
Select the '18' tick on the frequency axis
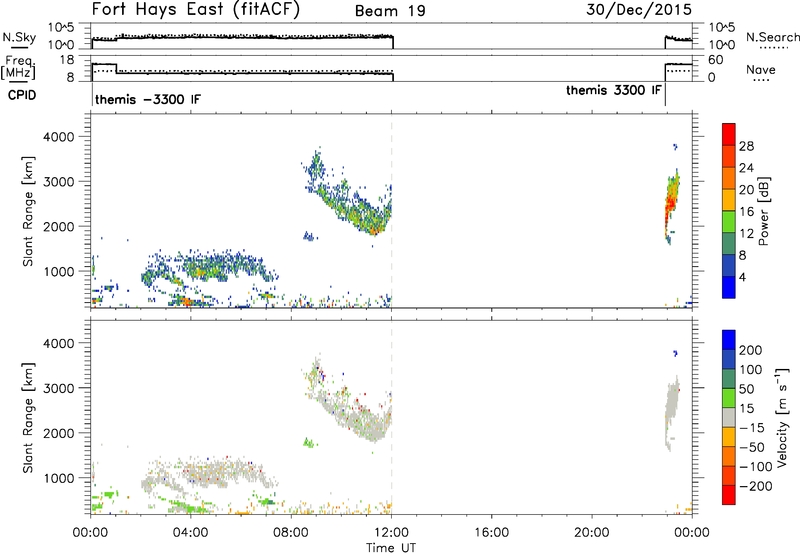67,60
